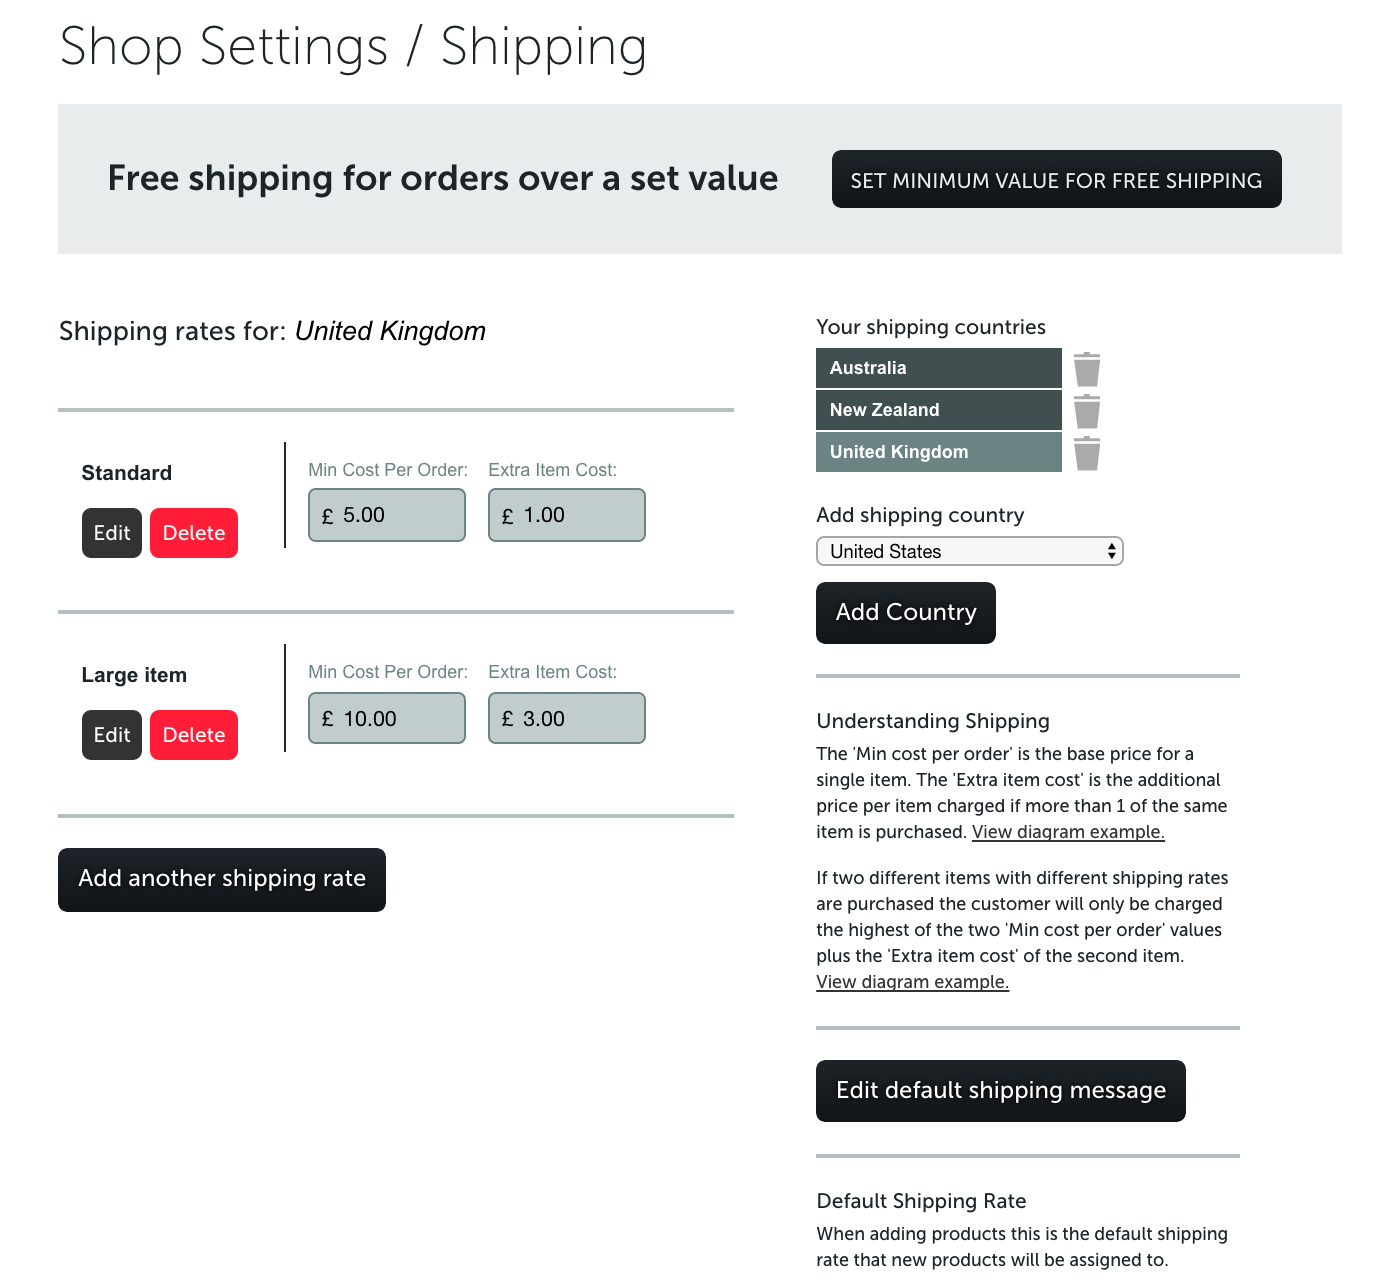
Task: Click Set Minimum Value For Free Shipping
Action: pyautogui.click(x=1056, y=179)
